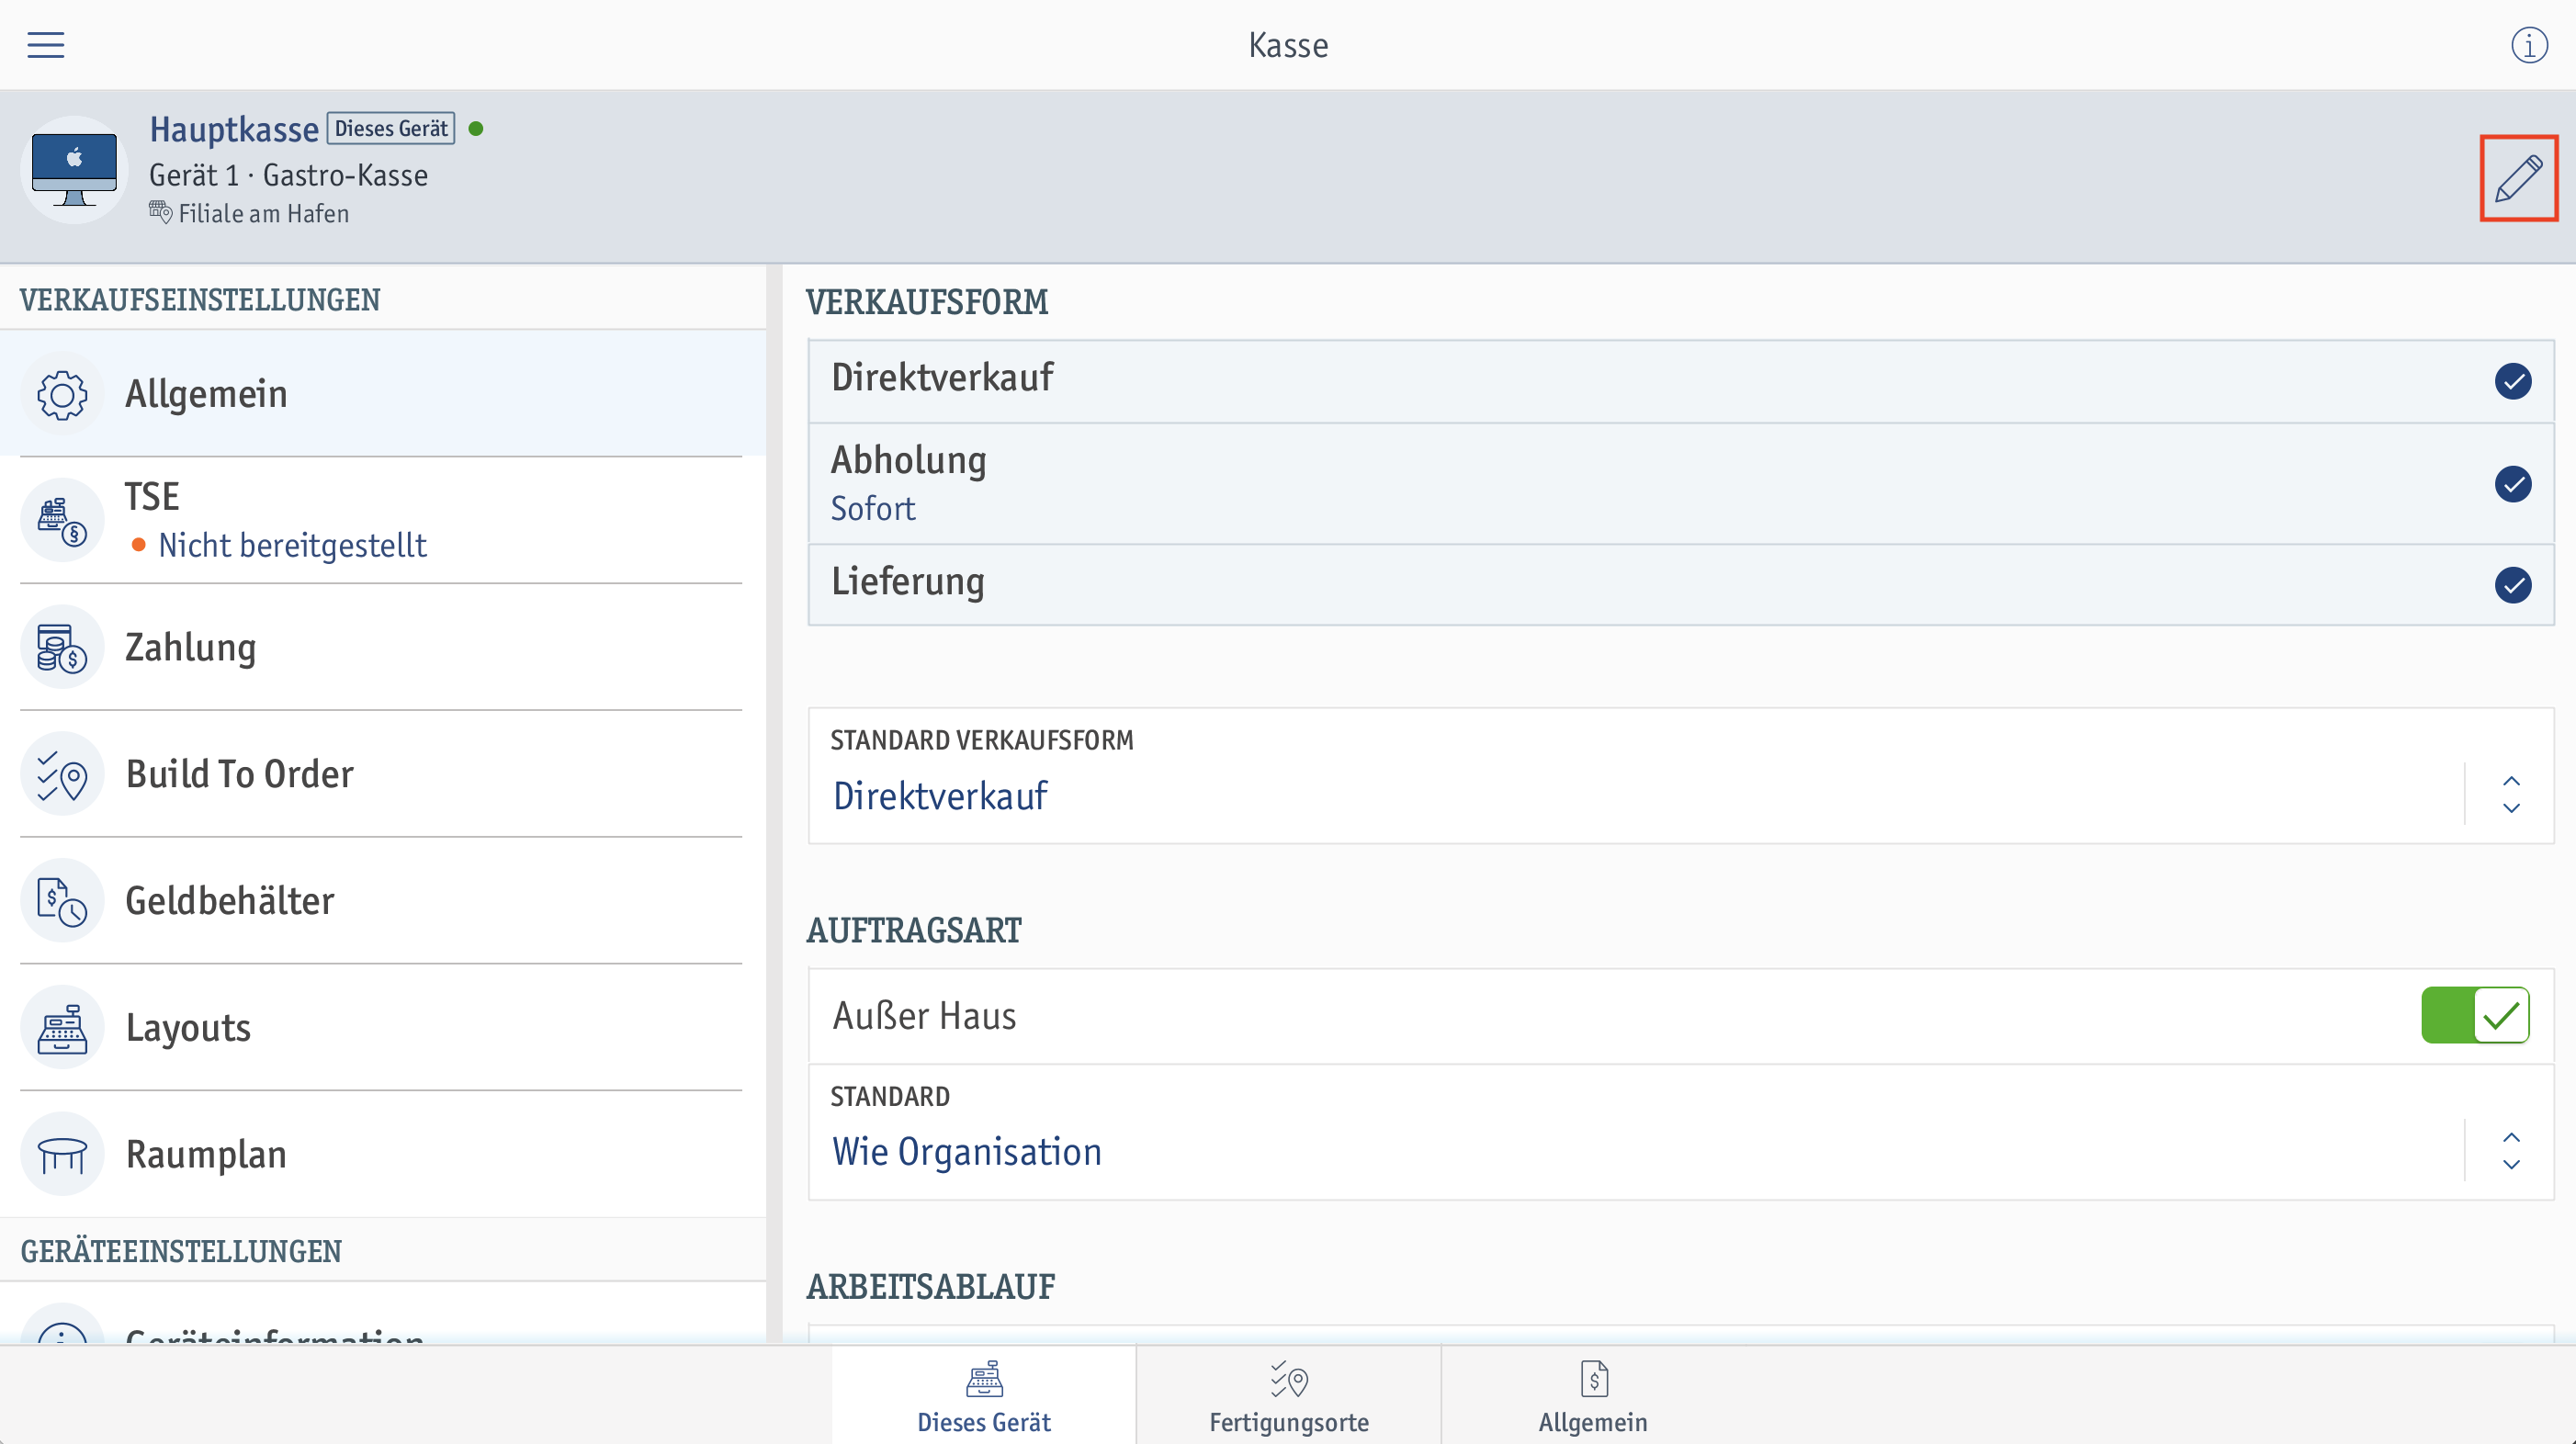
Task: Open the Zahlung settings
Action: tap(383, 647)
